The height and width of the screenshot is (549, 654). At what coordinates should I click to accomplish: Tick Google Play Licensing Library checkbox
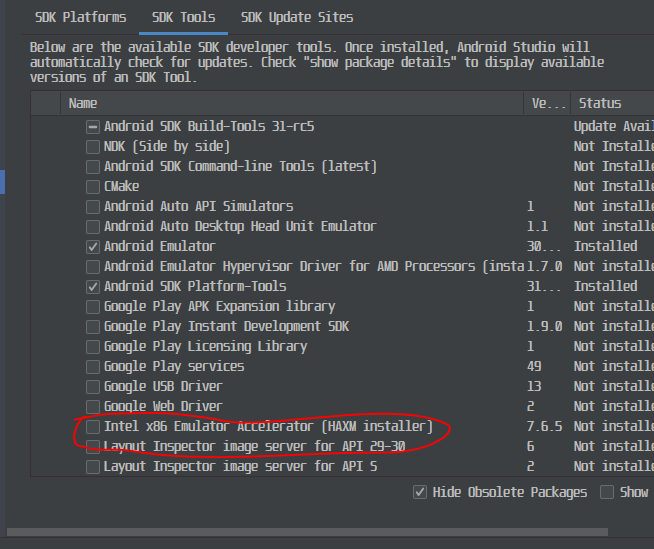[x=93, y=347]
